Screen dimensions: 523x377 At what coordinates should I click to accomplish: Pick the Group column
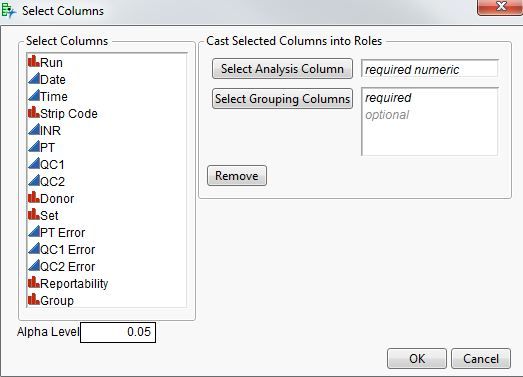tap(107, 300)
